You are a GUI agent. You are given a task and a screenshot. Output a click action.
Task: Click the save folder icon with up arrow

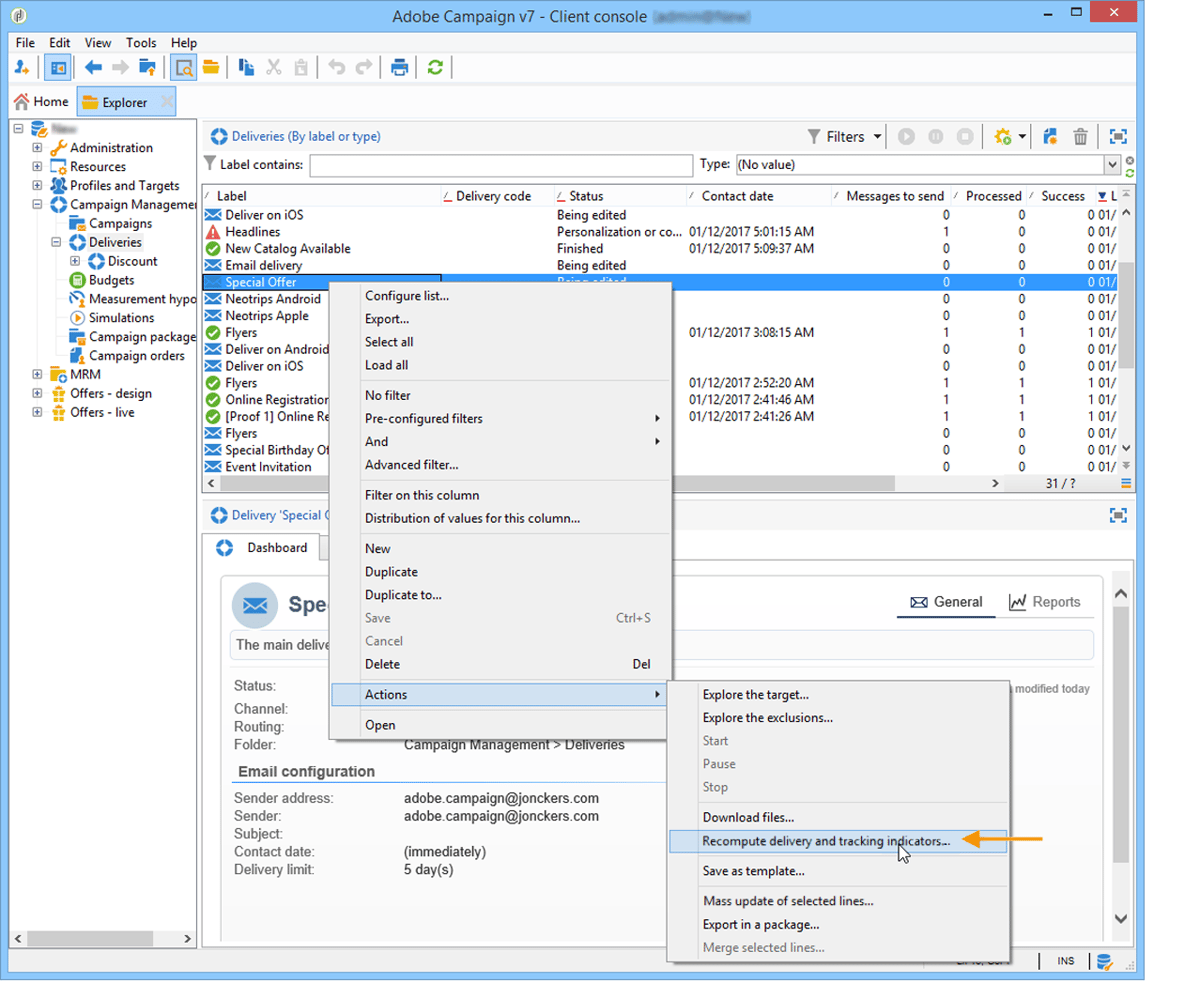(147, 67)
